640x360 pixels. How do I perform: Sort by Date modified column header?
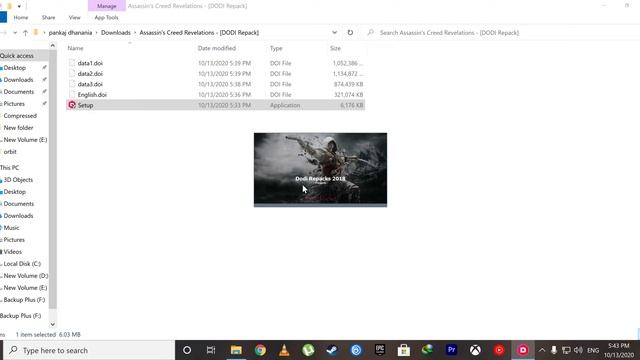[x=217, y=48]
